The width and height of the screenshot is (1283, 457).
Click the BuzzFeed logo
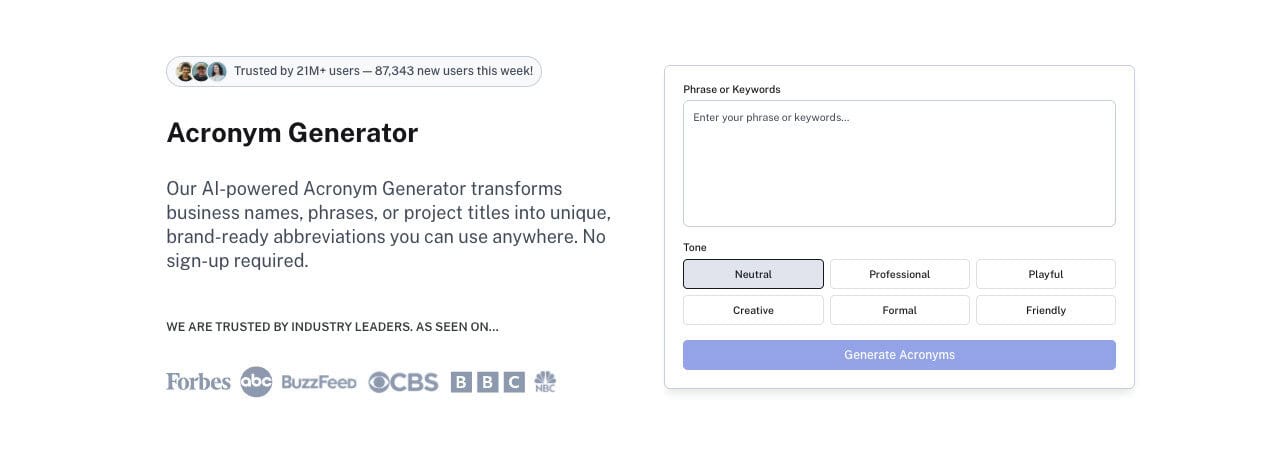click(x=319, y=382)
